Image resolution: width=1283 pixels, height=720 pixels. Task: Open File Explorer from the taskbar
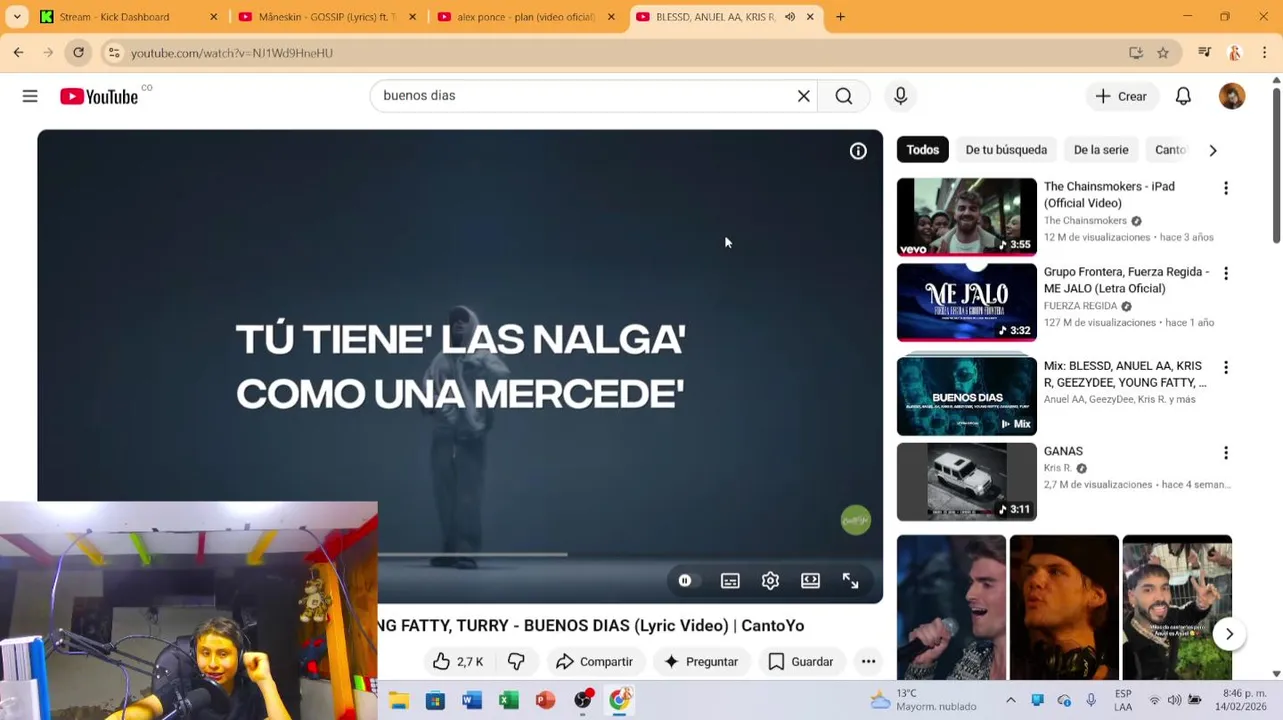pos(399,700)
